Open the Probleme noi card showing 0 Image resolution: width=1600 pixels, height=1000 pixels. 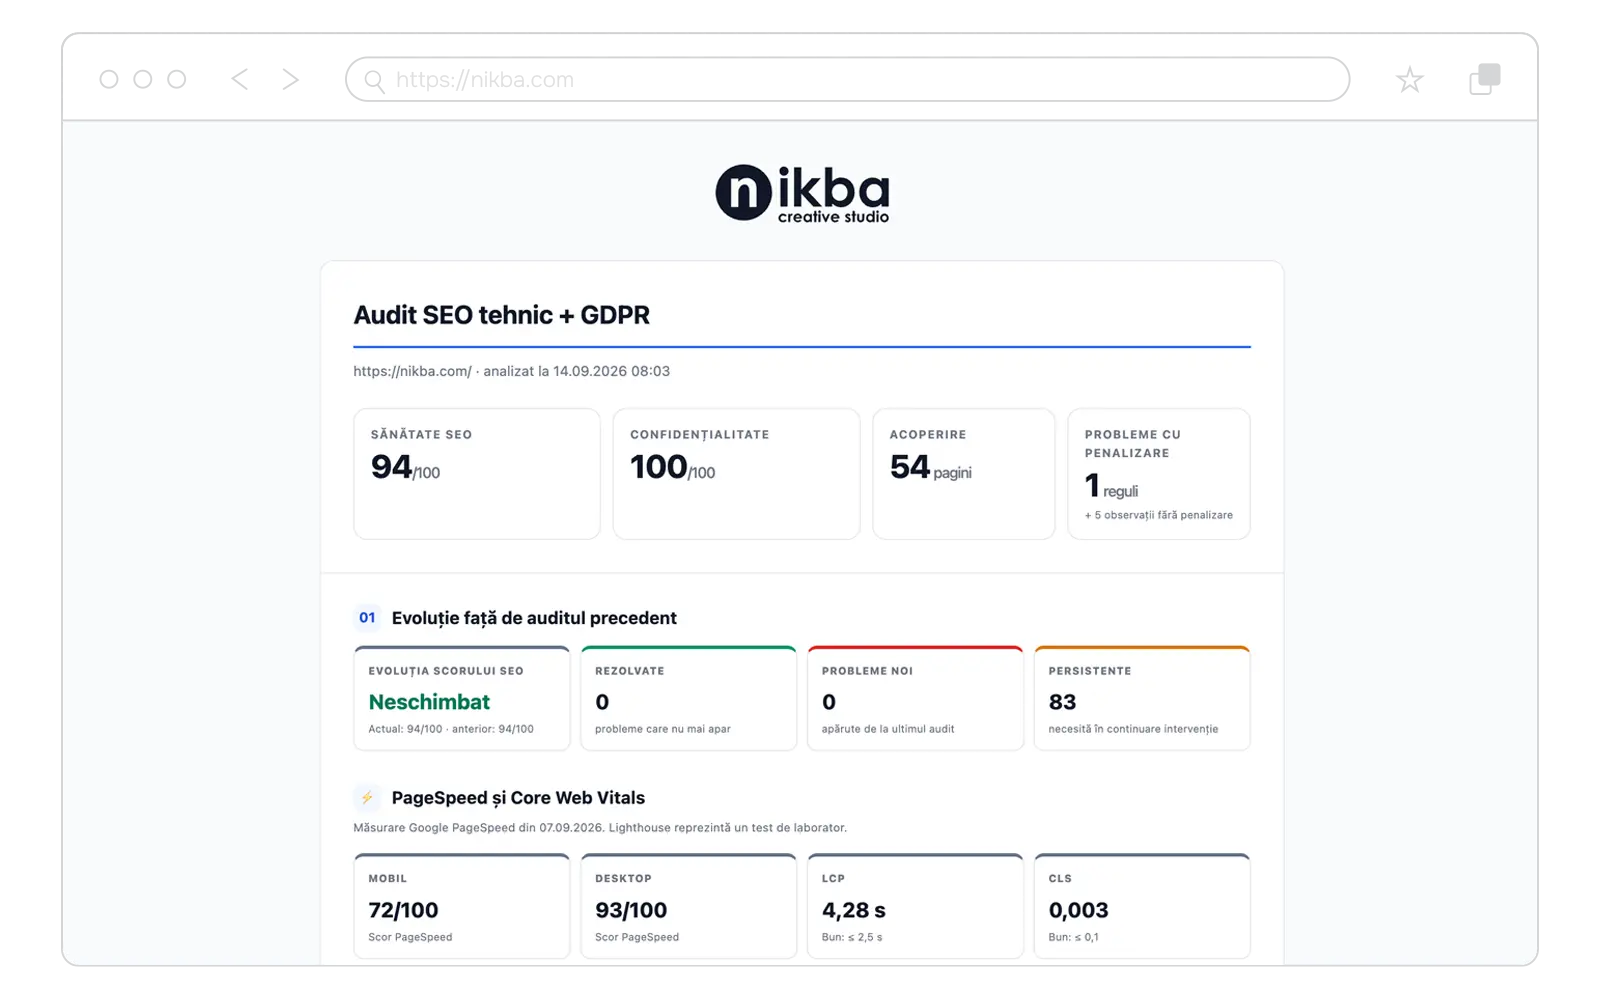pyautogui.click(x=915, y=698)
